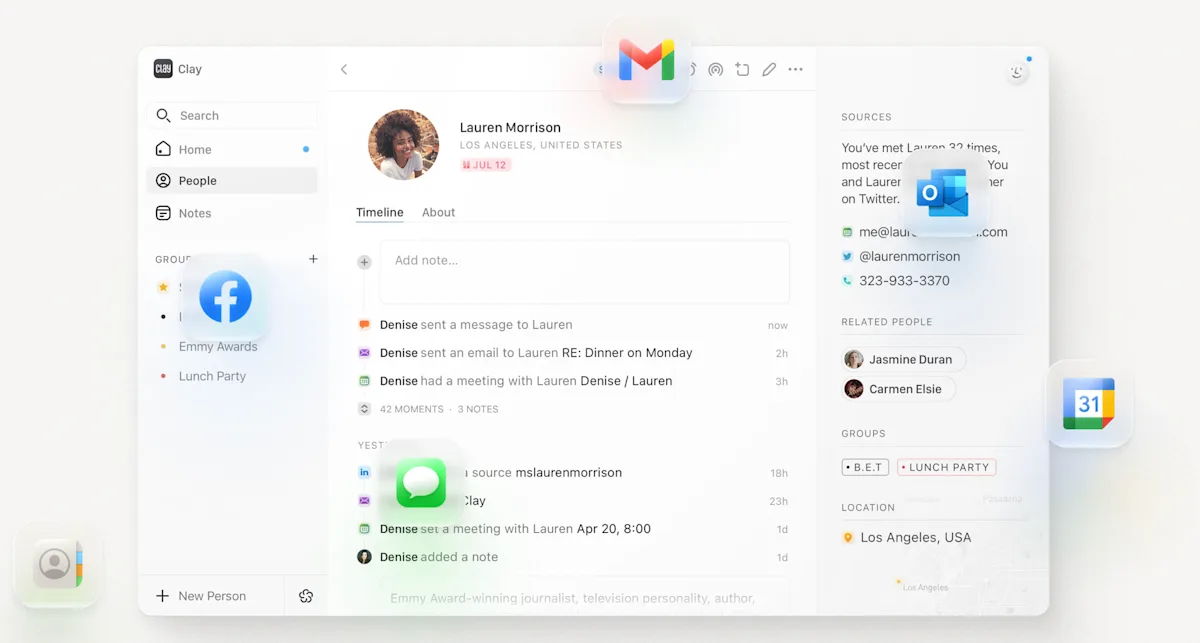The width and height of the screenshot is (1200, 643).
Task: Open the Notes section
Action: click(x=233, y=213)
